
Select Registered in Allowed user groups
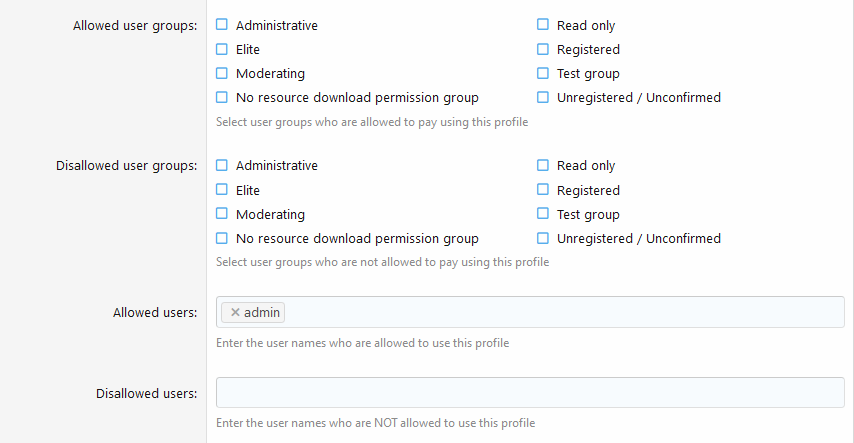pyautogui.click(x=543, y=49)
